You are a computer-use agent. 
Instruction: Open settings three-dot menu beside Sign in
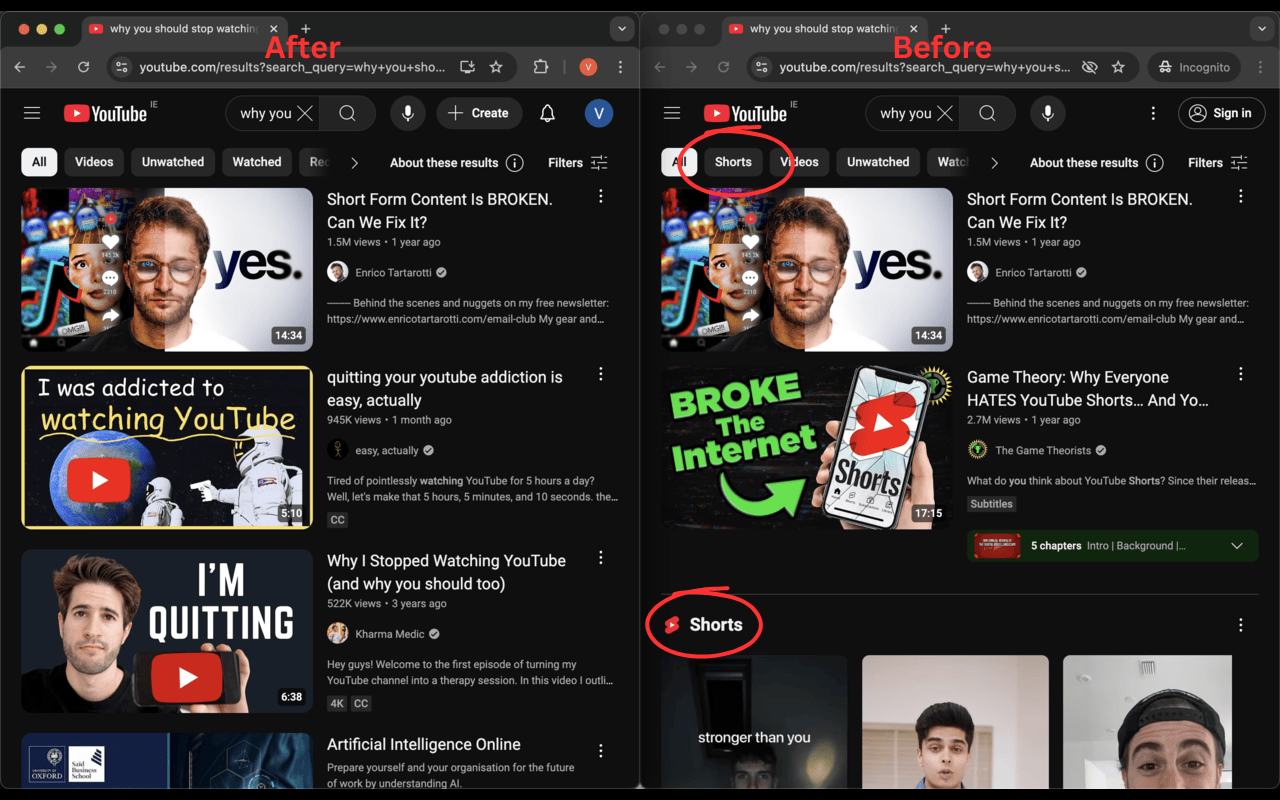[1153, 113]
